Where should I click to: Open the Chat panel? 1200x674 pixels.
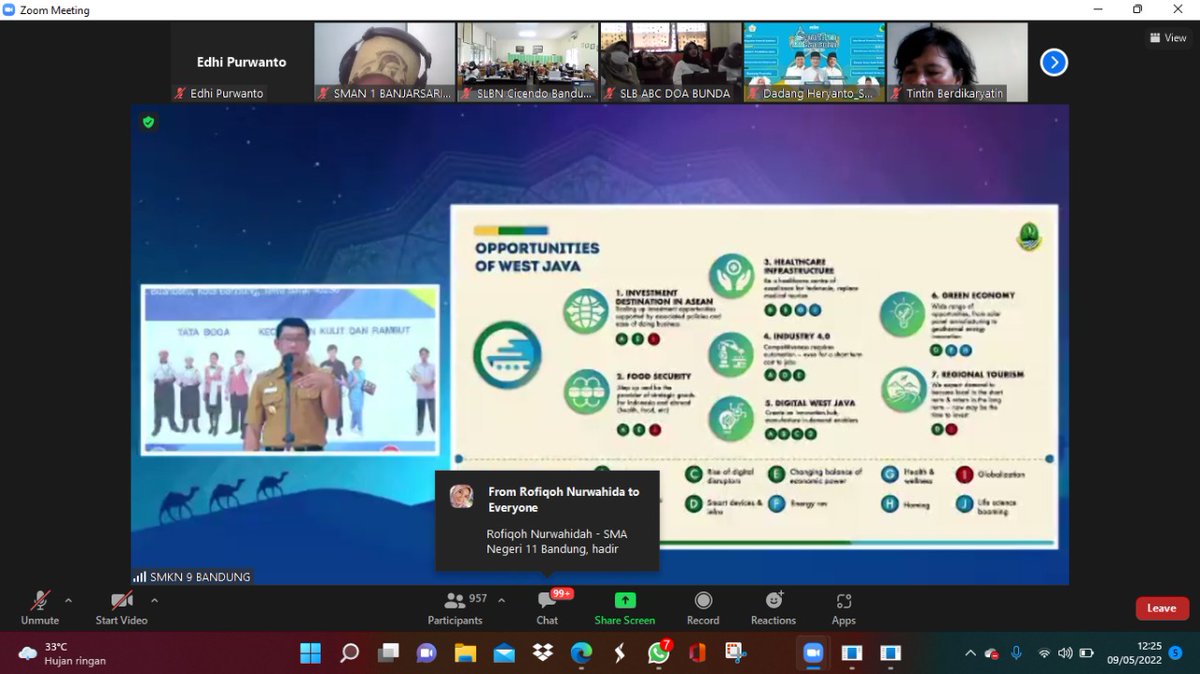(x=547, y=607)
